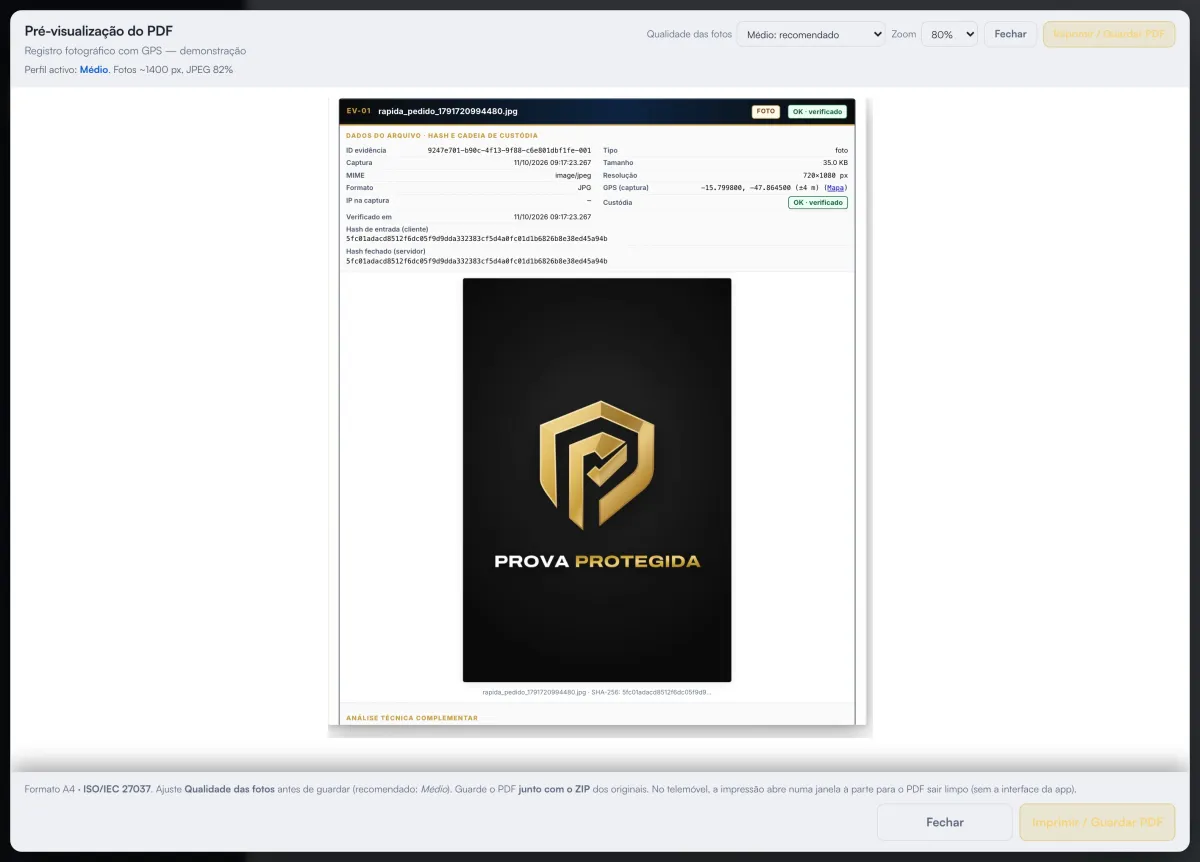Open the Qualidade das fotos dropdown

[811, 34]
